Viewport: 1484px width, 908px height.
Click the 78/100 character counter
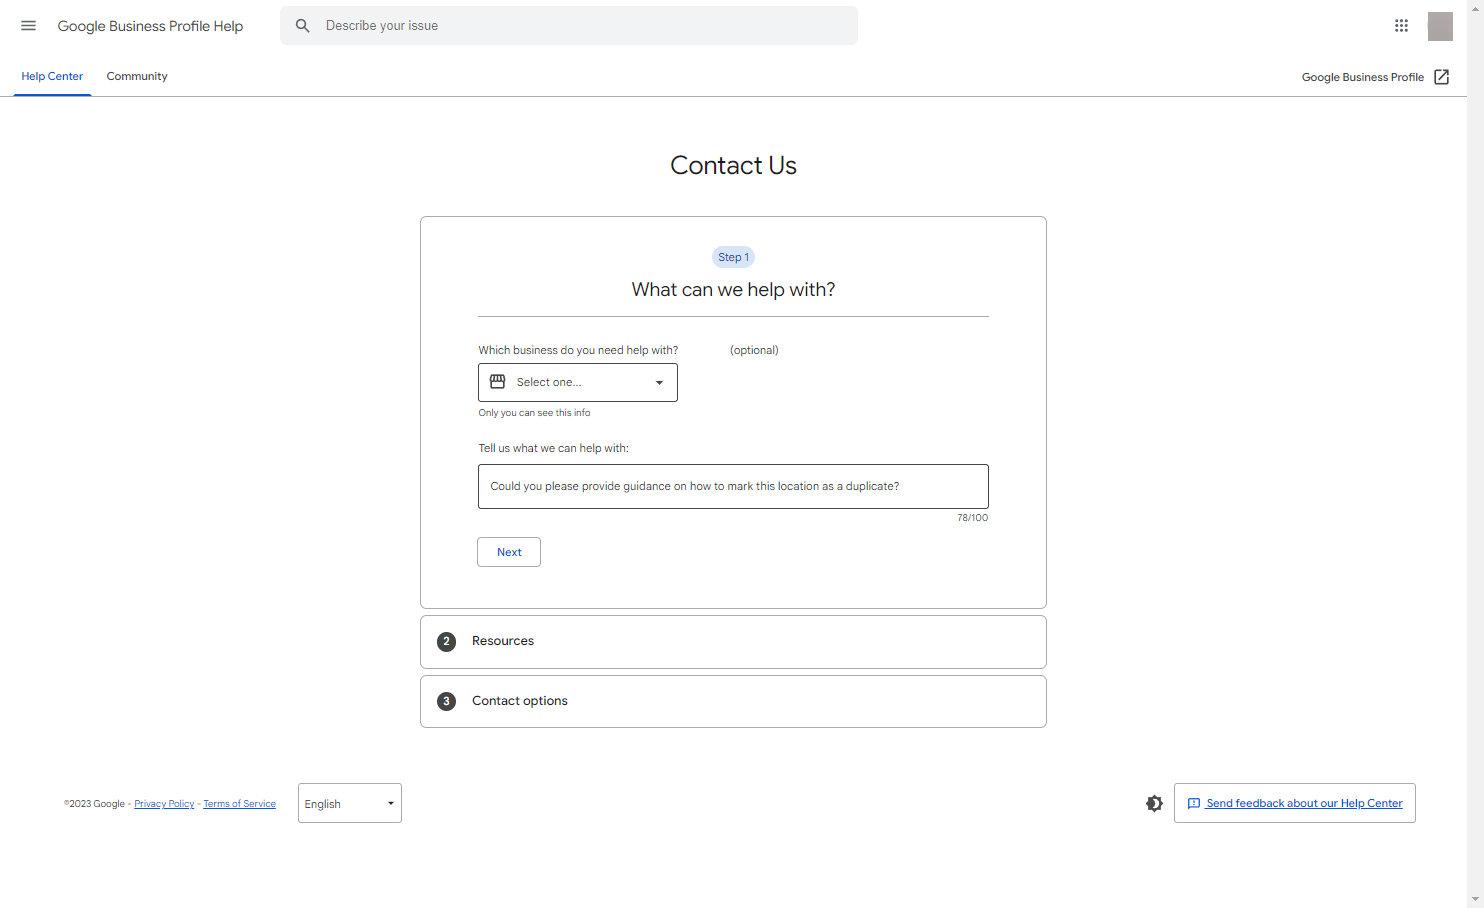(x=972, y=518)
